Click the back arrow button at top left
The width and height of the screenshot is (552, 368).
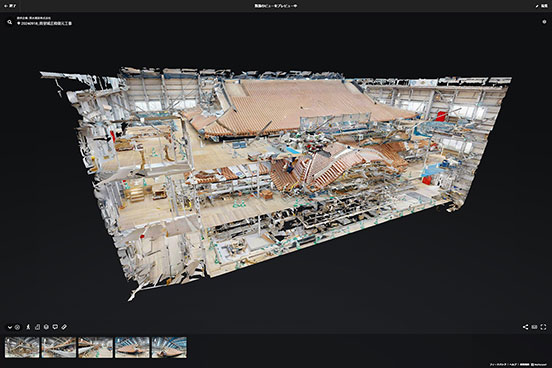(10, 6)
